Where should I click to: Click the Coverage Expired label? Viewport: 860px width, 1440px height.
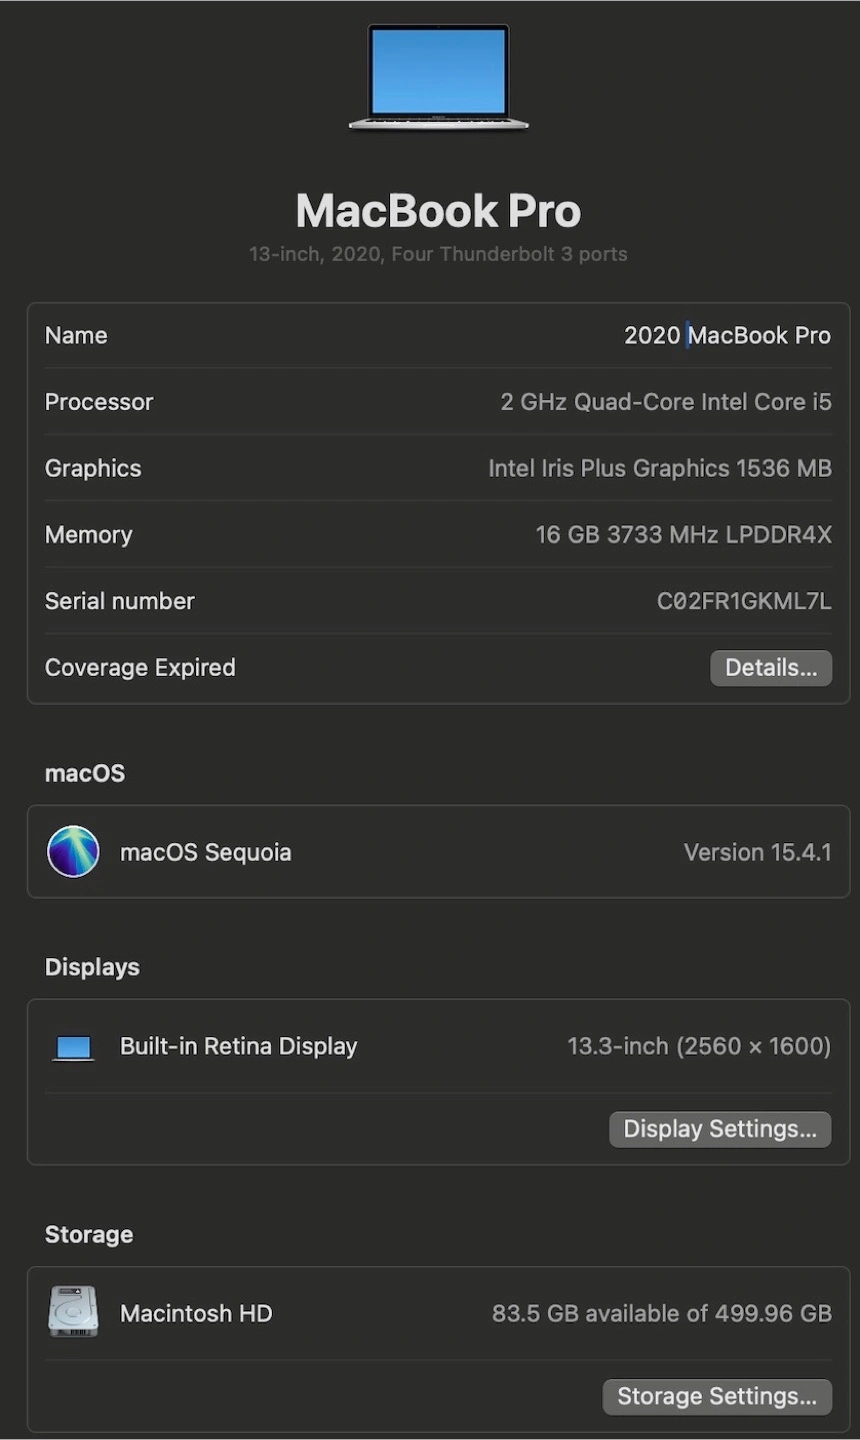[x=140, y=668]
